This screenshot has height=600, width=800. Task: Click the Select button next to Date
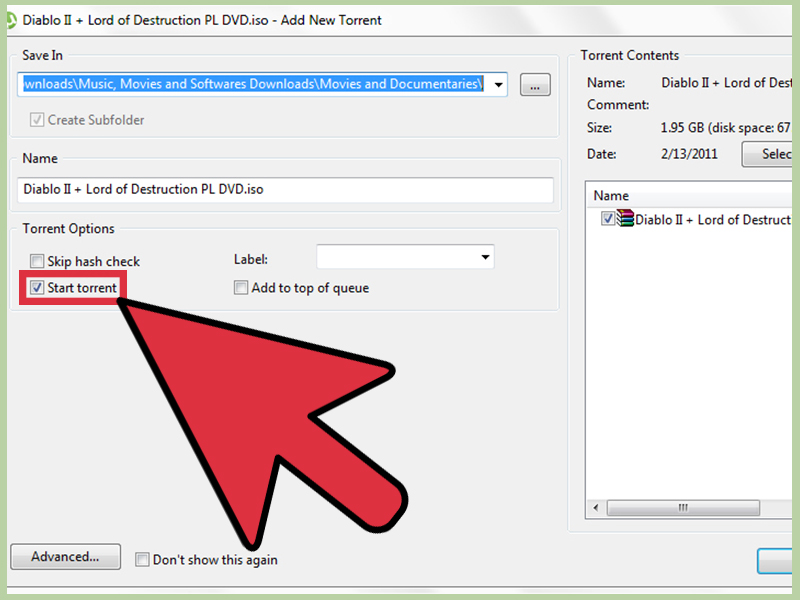(x=769, y=154)
